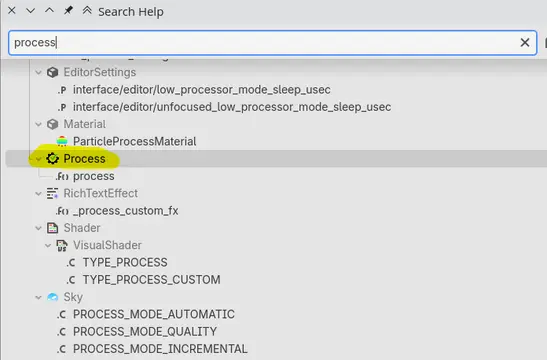Viewport: 547px width, 360px height.
Task: Click the double up arrow icon
Action: tap(87, 10)
